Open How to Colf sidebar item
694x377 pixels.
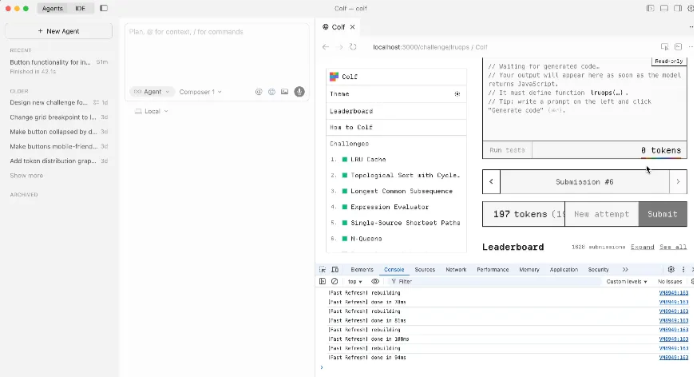[396, 127]
